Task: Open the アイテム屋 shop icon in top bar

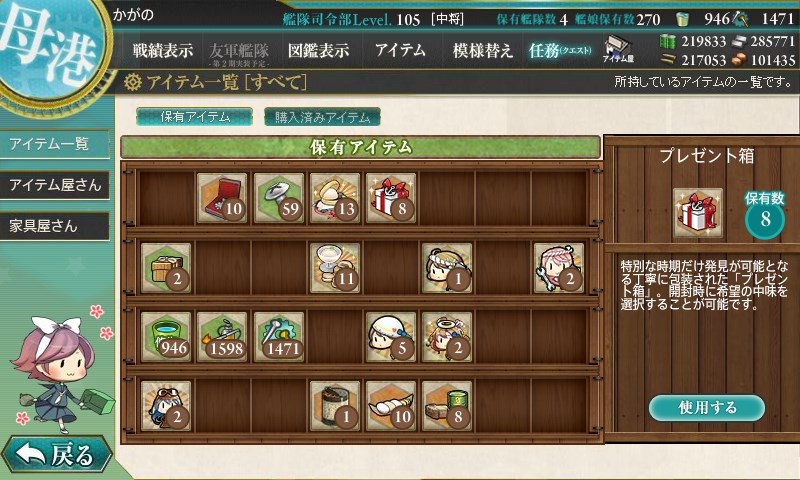Action: click(618, 49)
